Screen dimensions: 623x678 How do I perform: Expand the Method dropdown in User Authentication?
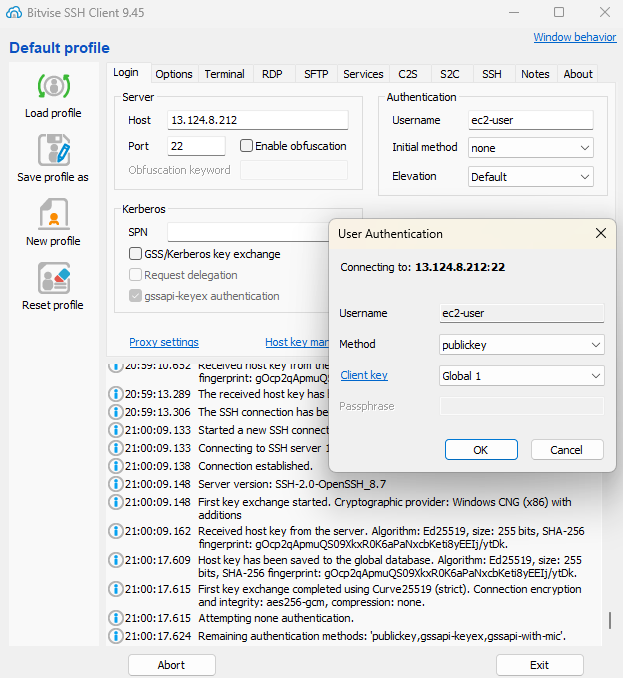click(521, 345)
